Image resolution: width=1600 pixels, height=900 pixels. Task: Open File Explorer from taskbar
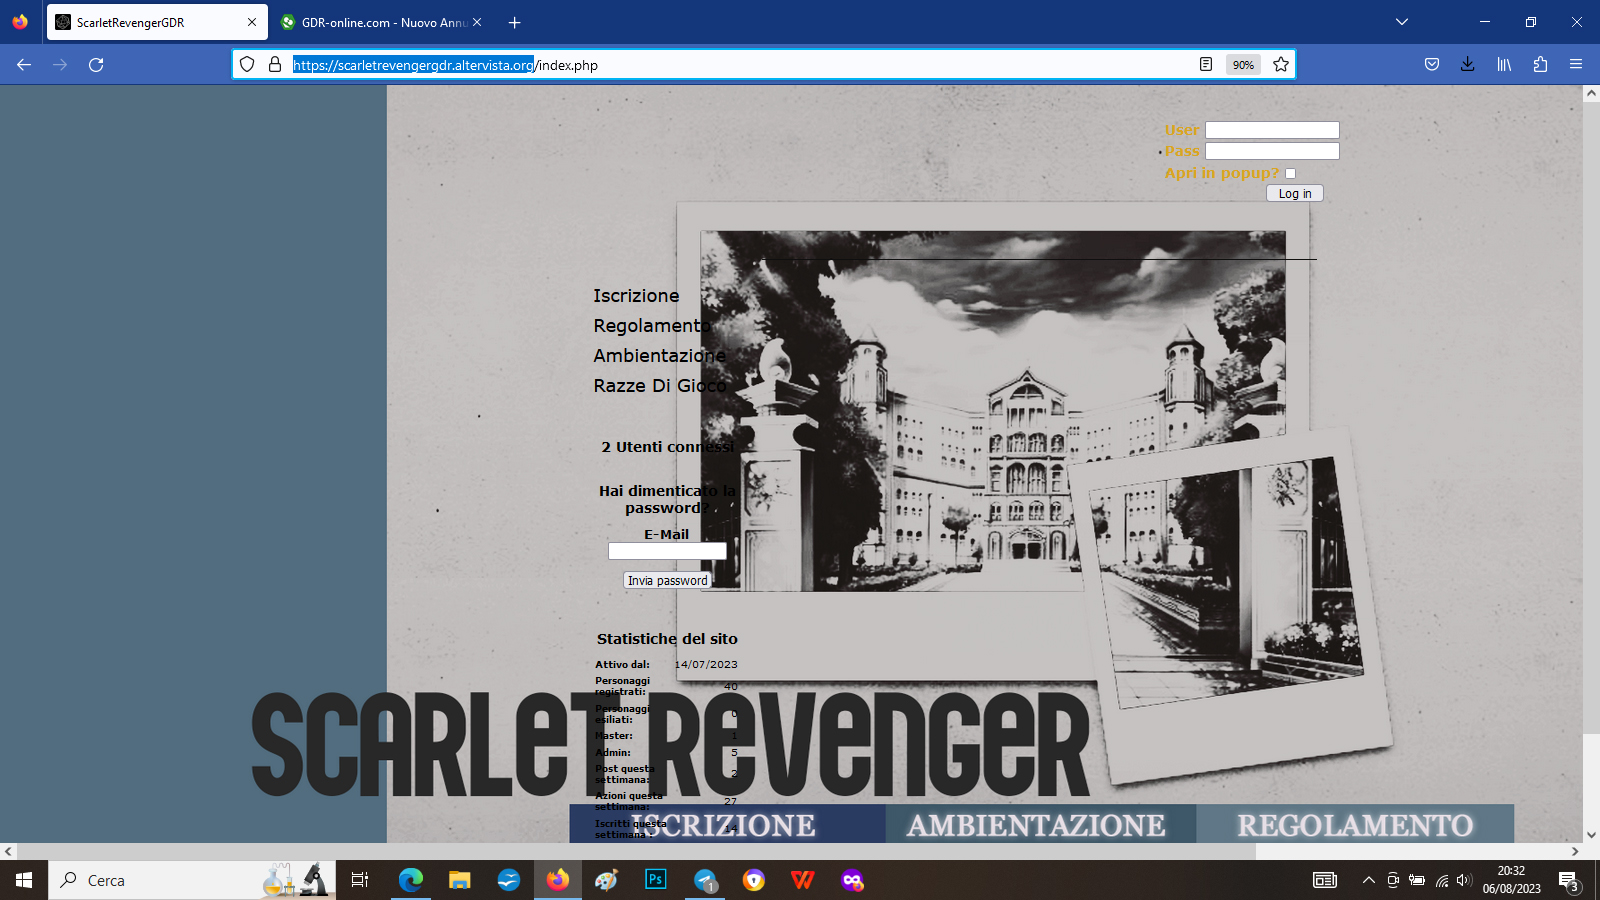click(x=459, y=880)
